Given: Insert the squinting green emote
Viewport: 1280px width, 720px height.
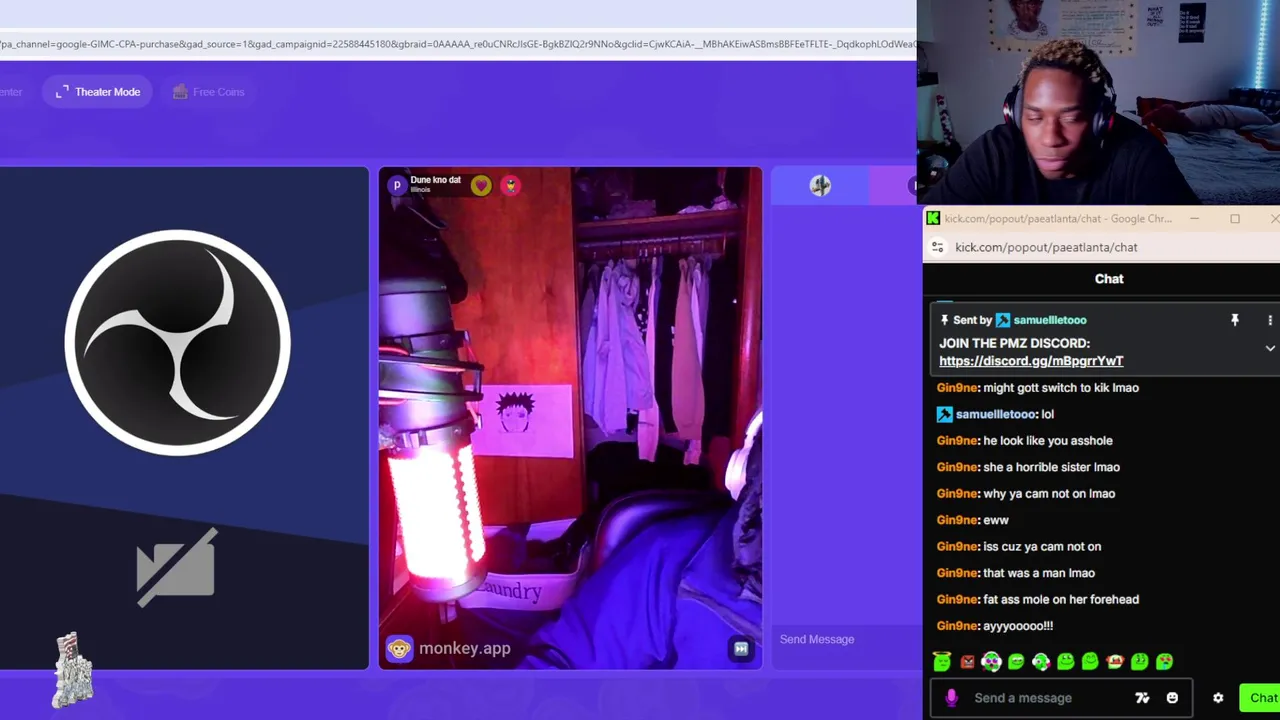Looking at the screenshot, I should 1139,661.
